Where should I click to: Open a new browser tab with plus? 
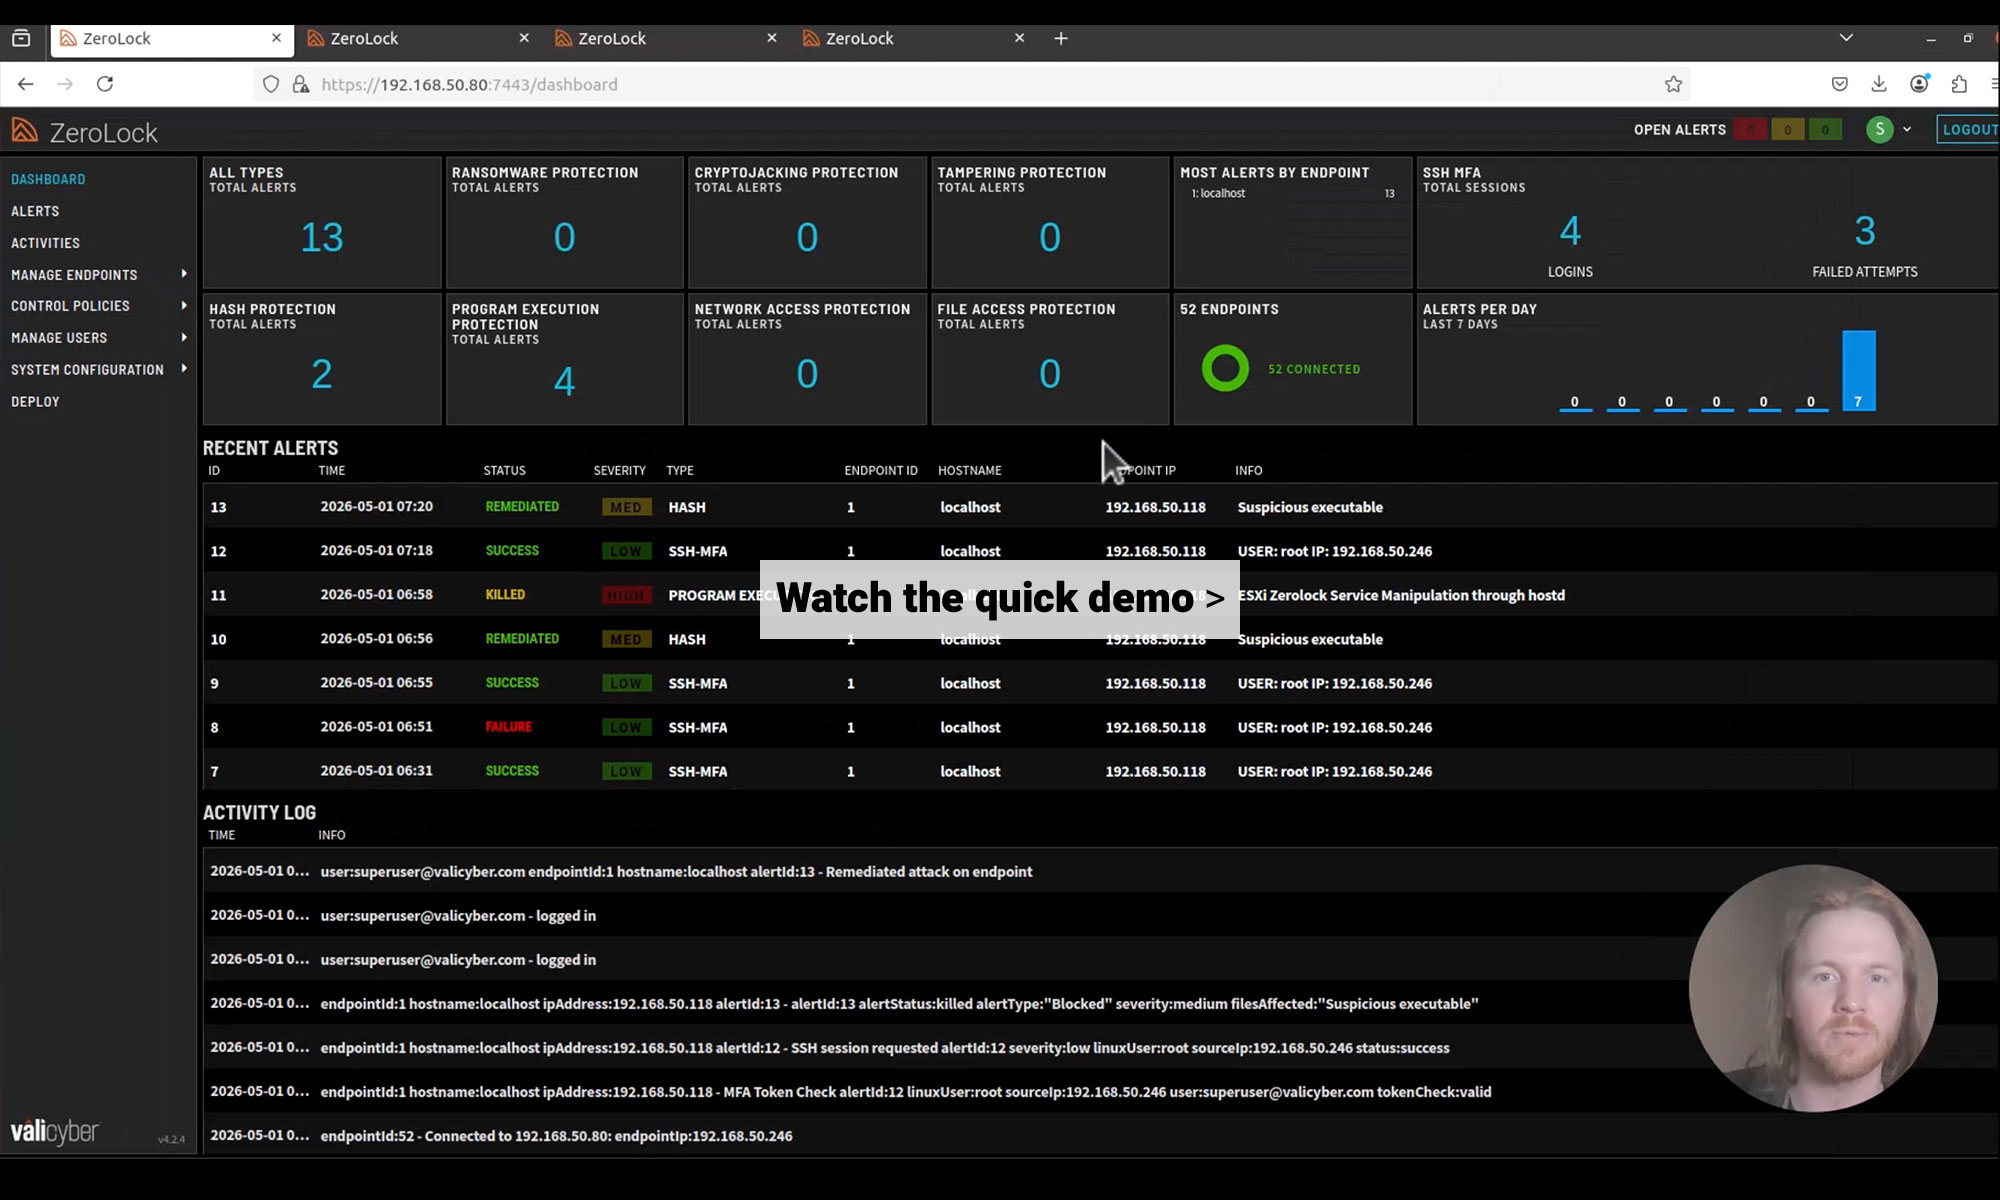[x=1061, y=38]
